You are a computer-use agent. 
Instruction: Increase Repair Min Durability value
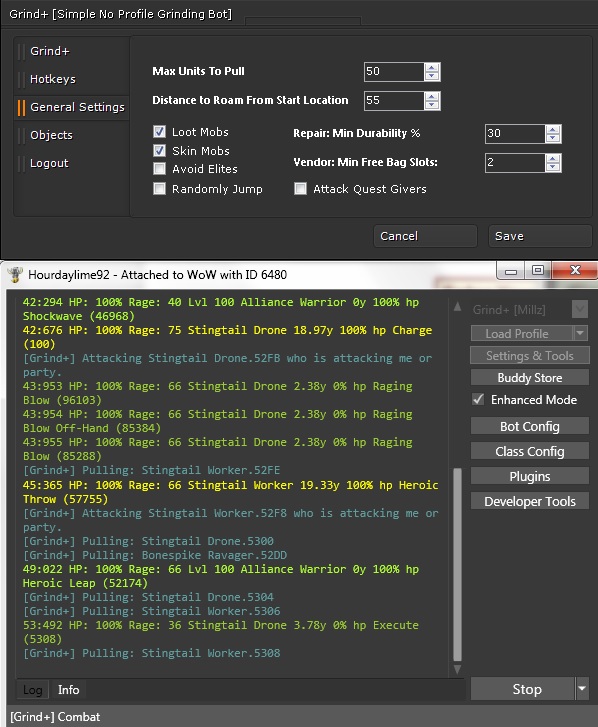[x=553, y=130]
